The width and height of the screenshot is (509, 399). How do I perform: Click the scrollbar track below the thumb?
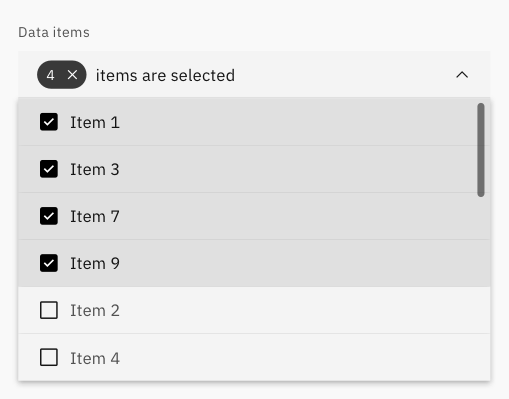tap(481, 287)
